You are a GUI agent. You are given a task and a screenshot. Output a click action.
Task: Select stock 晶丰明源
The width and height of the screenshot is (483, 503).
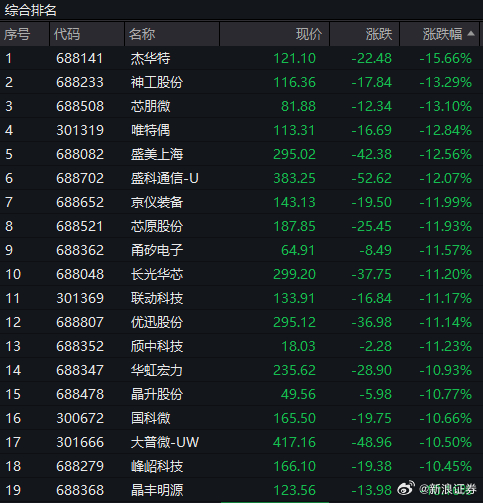(157, 490)
